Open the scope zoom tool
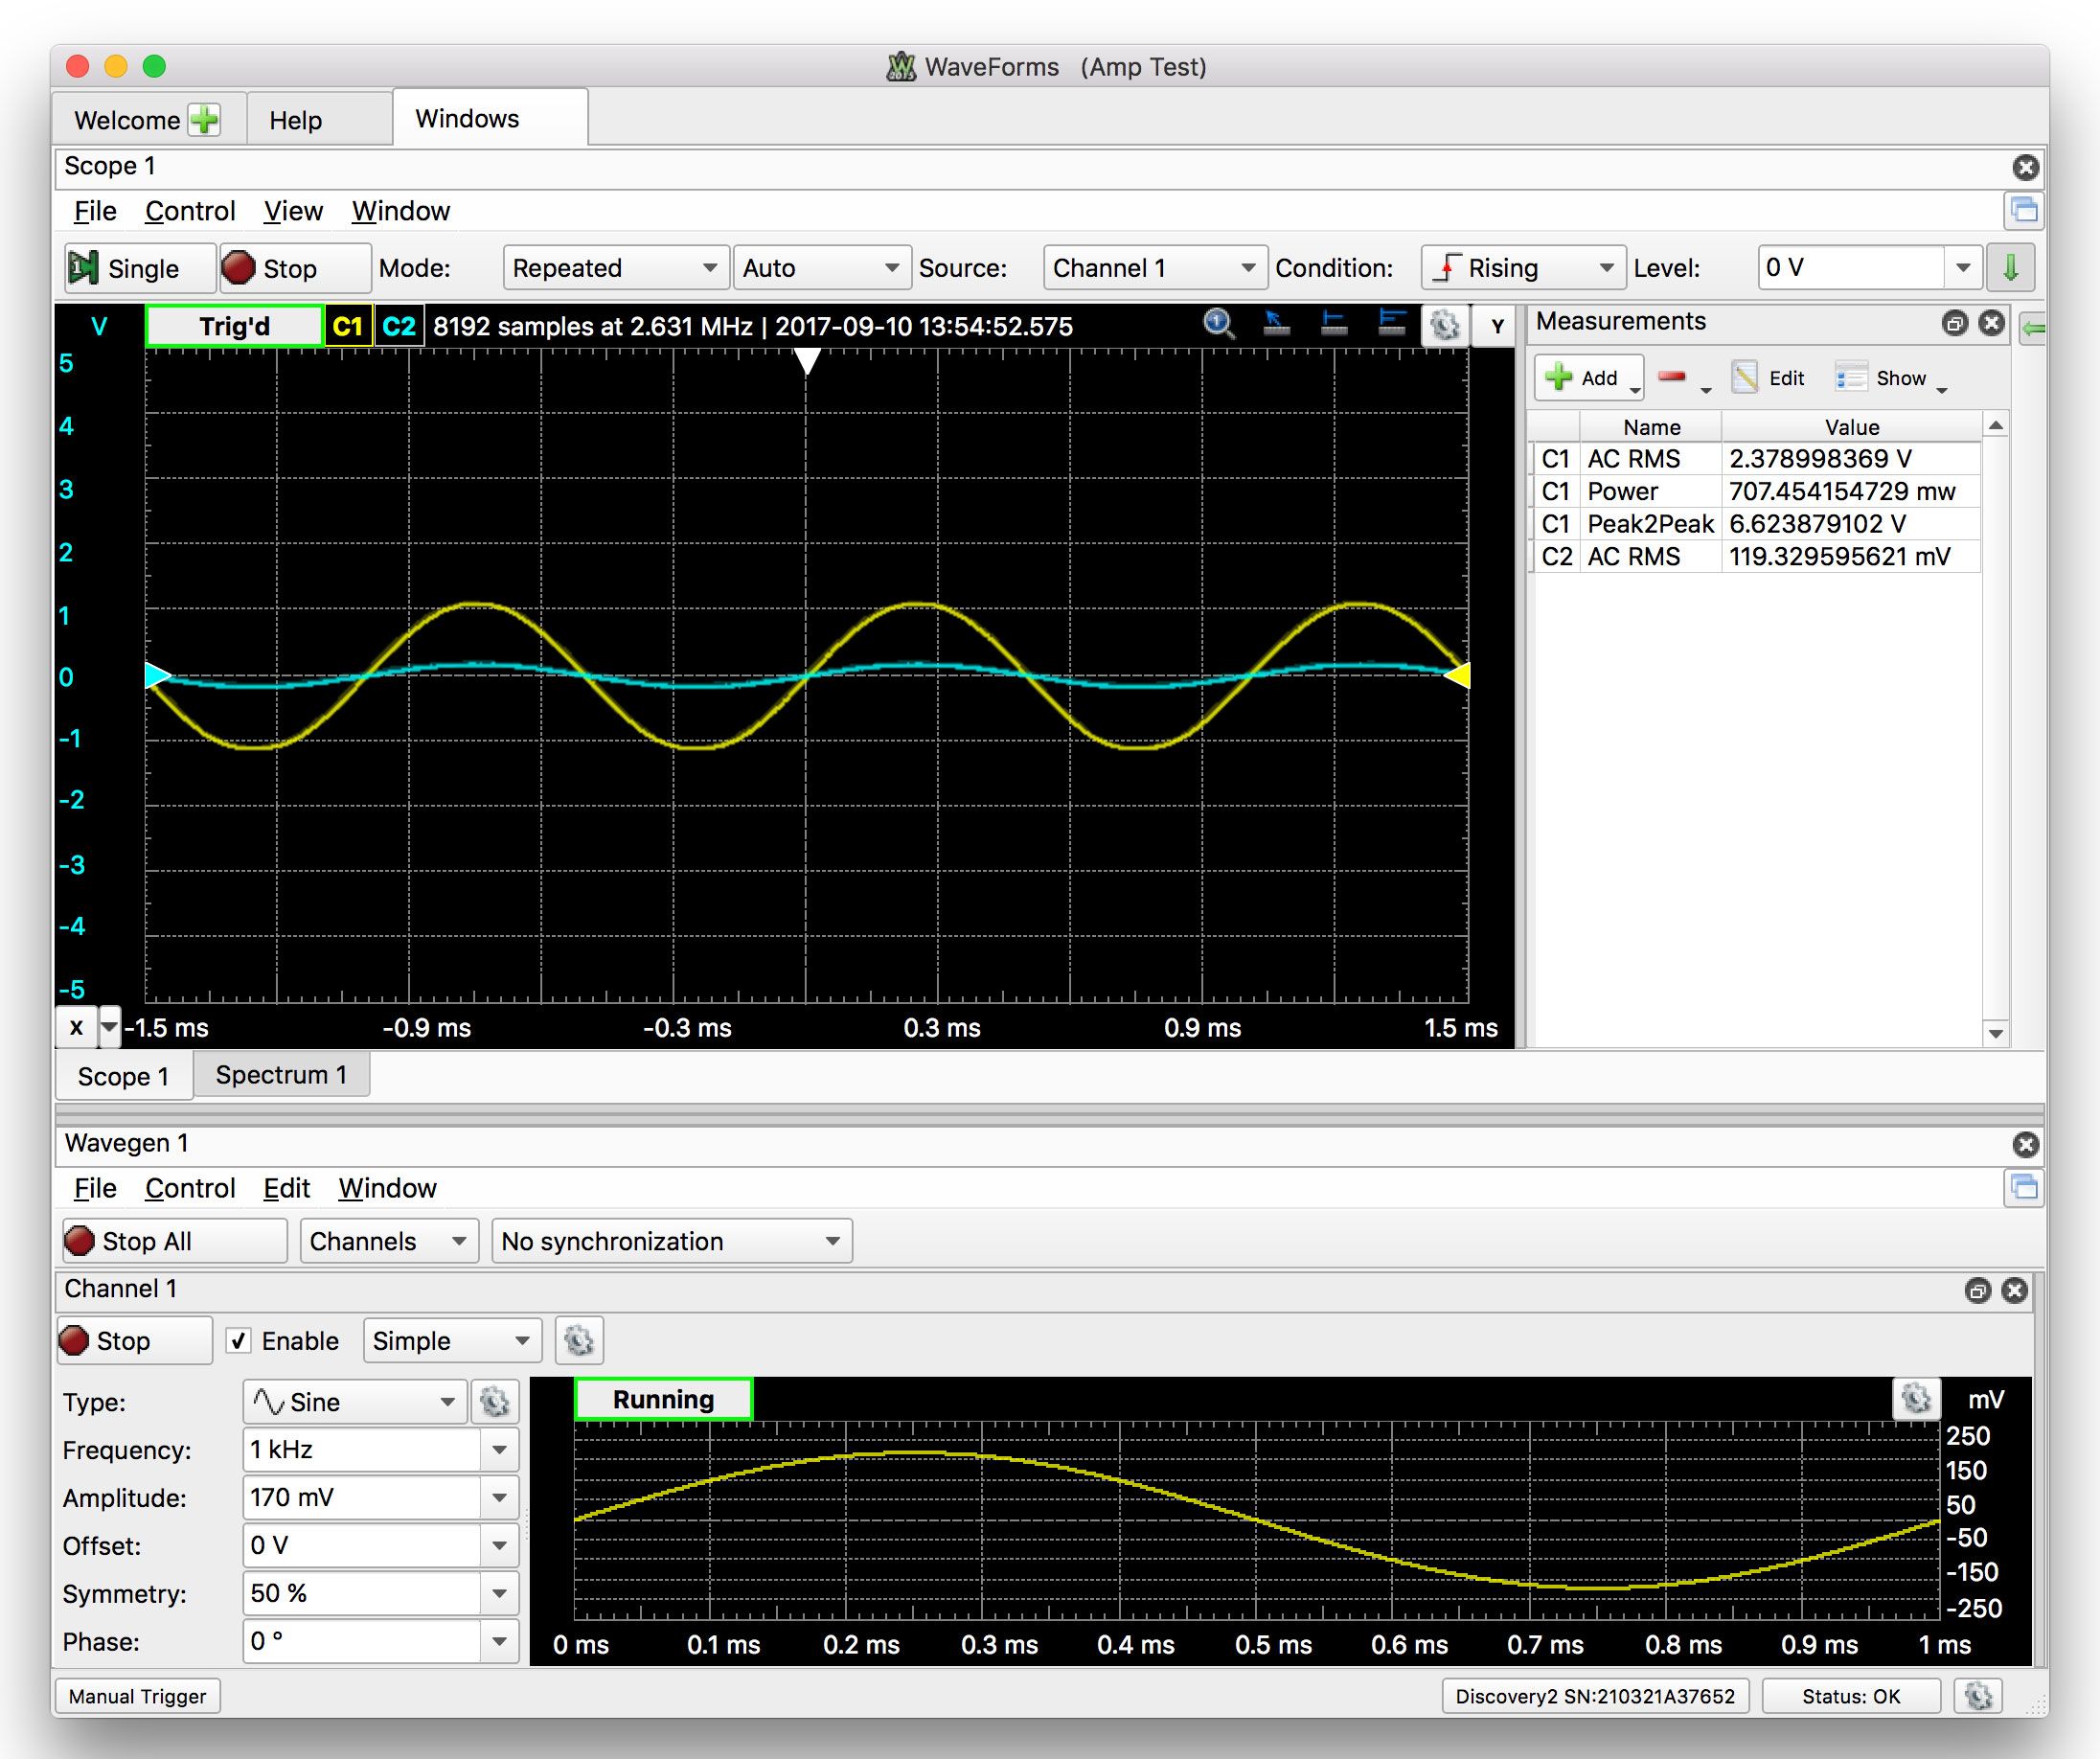The width and height of the screenshot is (2100, 1759). [1217, 325]
